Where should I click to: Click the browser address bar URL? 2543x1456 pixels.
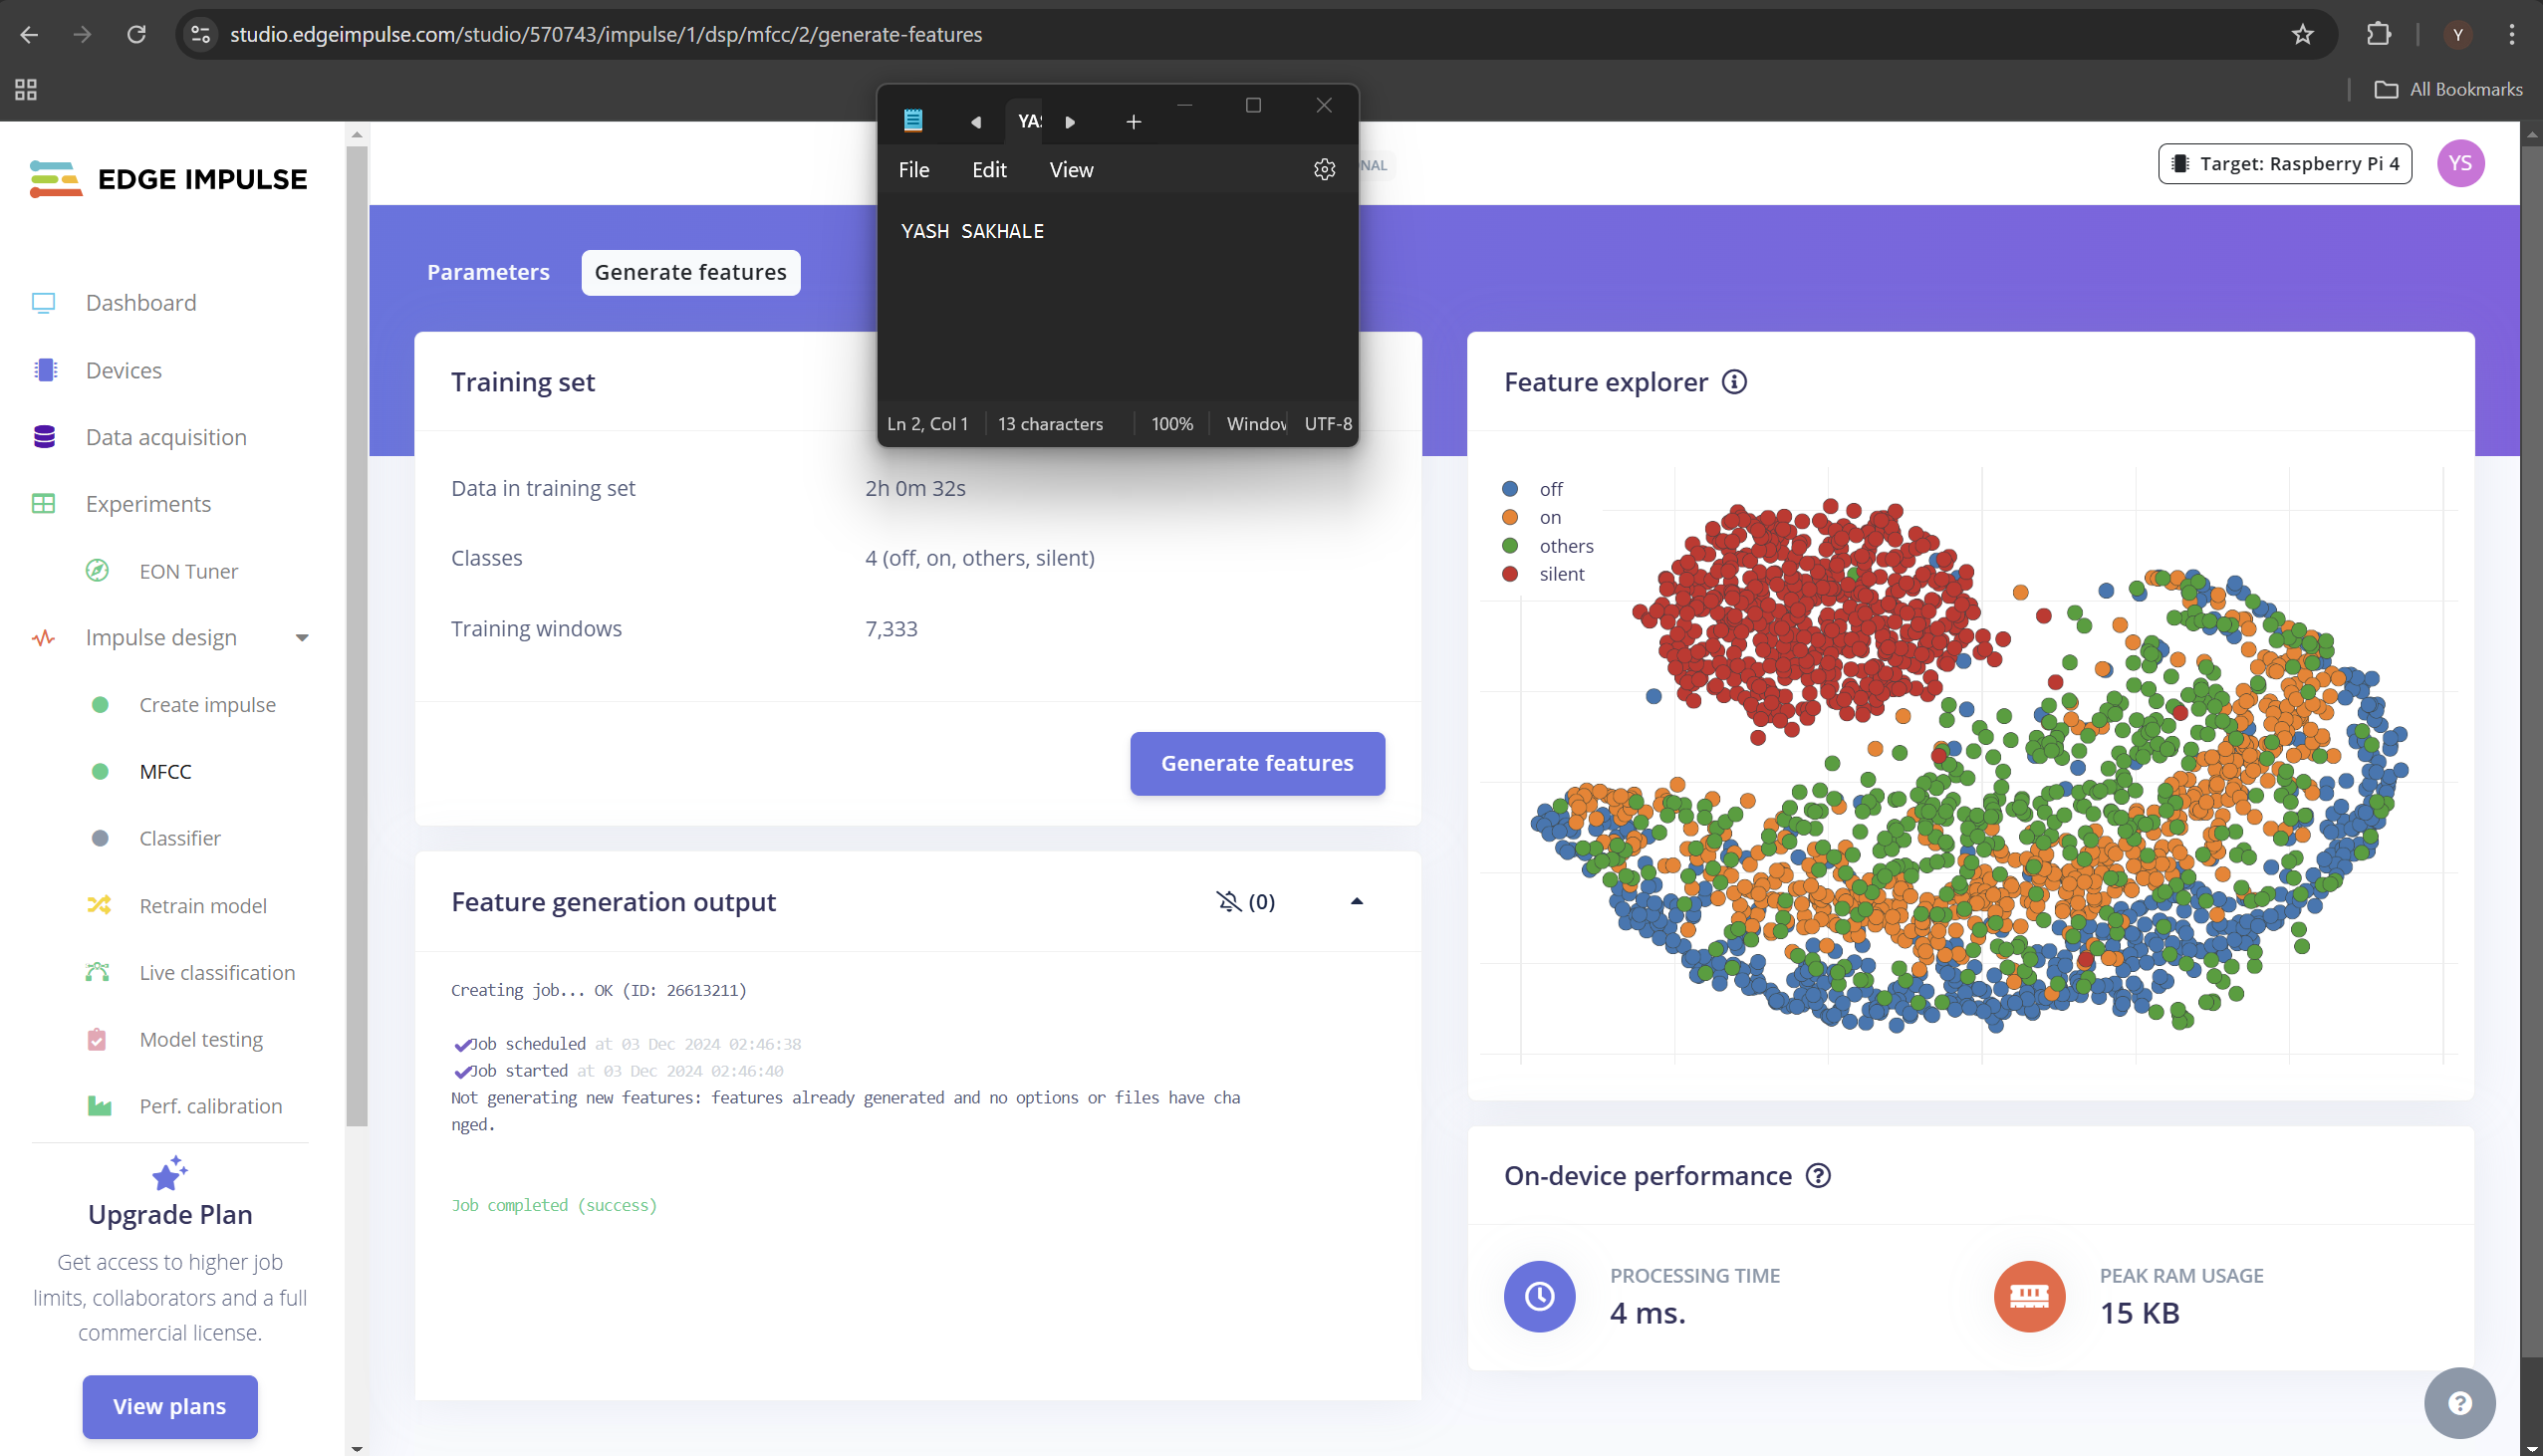(x=606, y=35)
